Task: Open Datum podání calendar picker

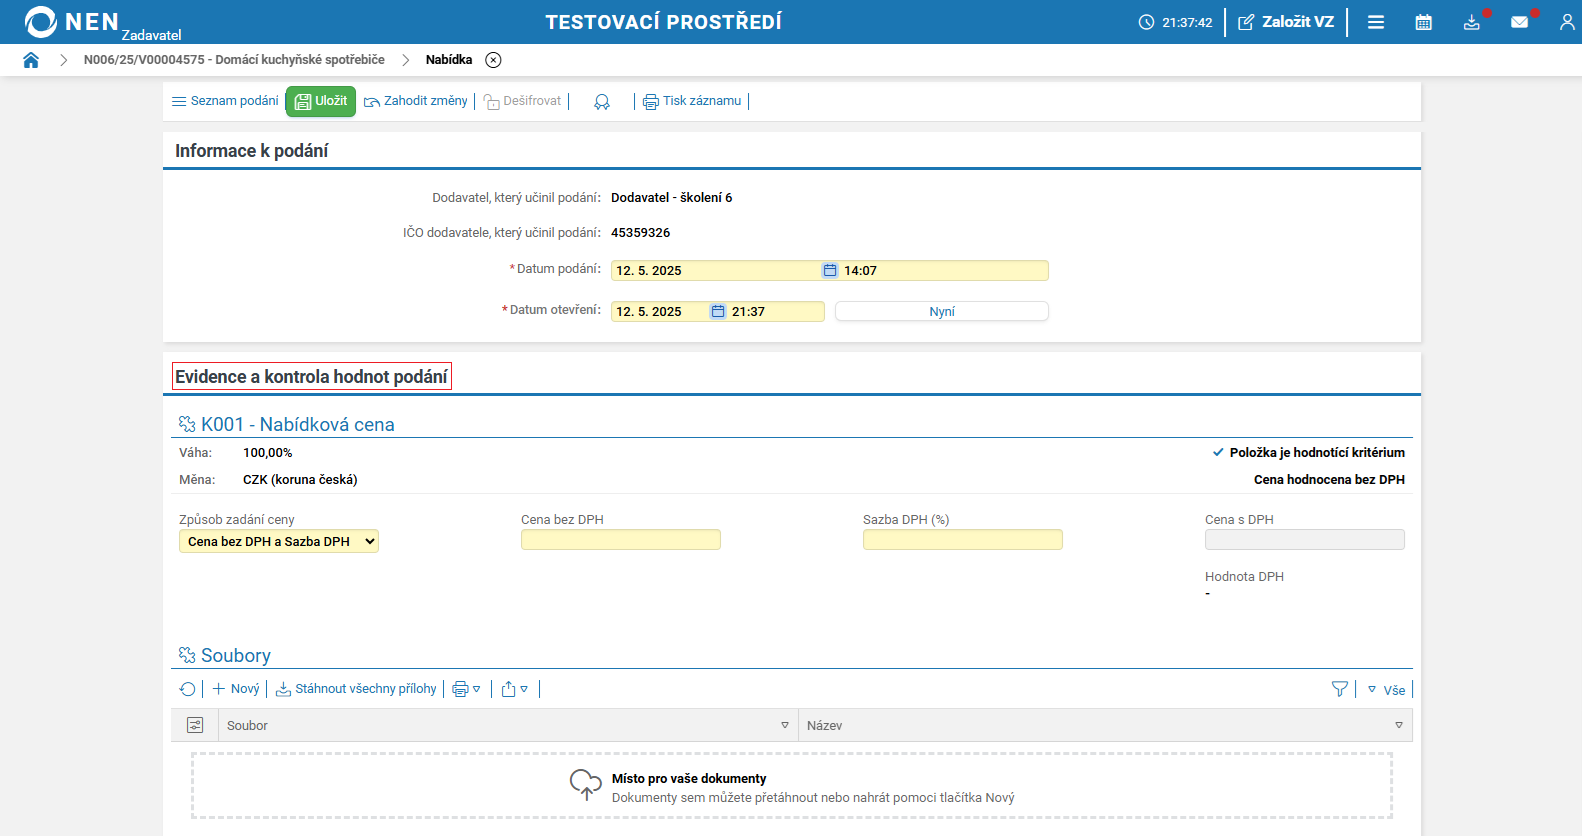Action: (830, 270)
